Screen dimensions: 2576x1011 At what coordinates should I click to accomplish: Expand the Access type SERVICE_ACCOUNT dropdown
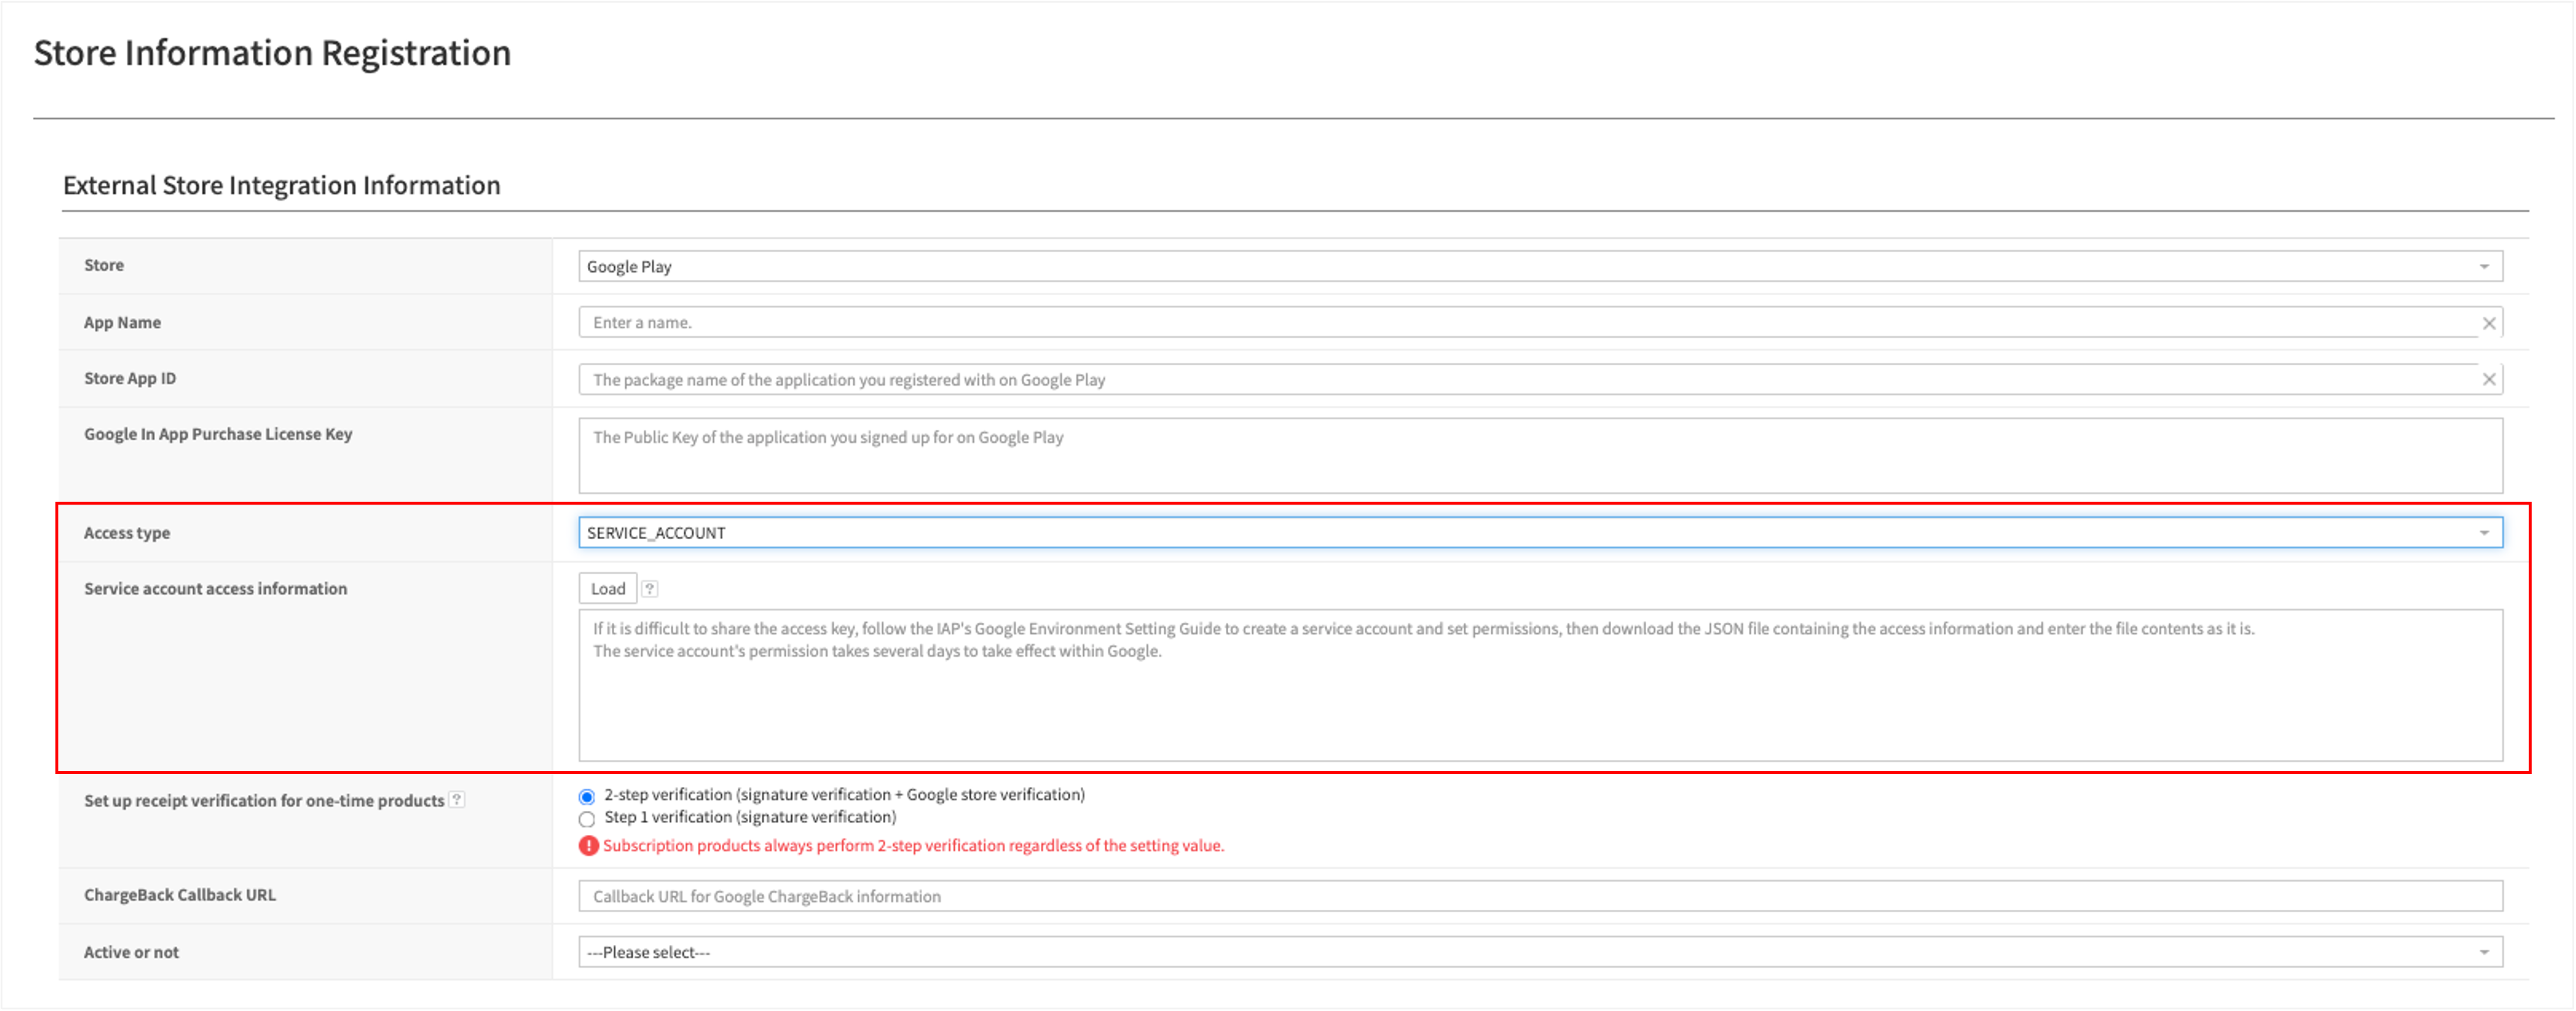click(1540, 533)
